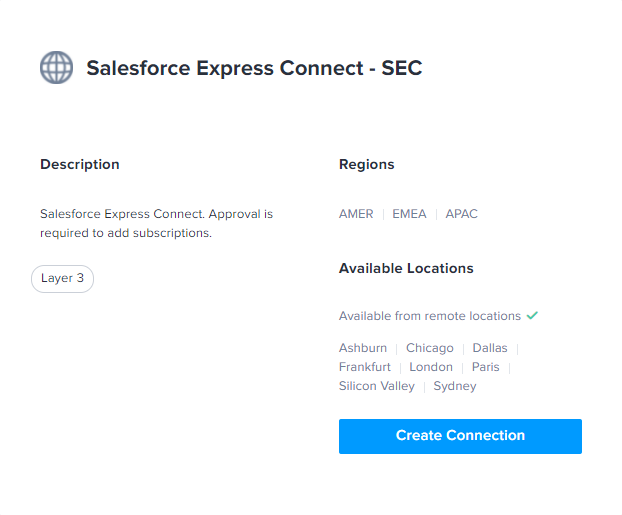The image size is (622, 515).
Task: Click the Available from remote locations text
Action: pos(430,316)
